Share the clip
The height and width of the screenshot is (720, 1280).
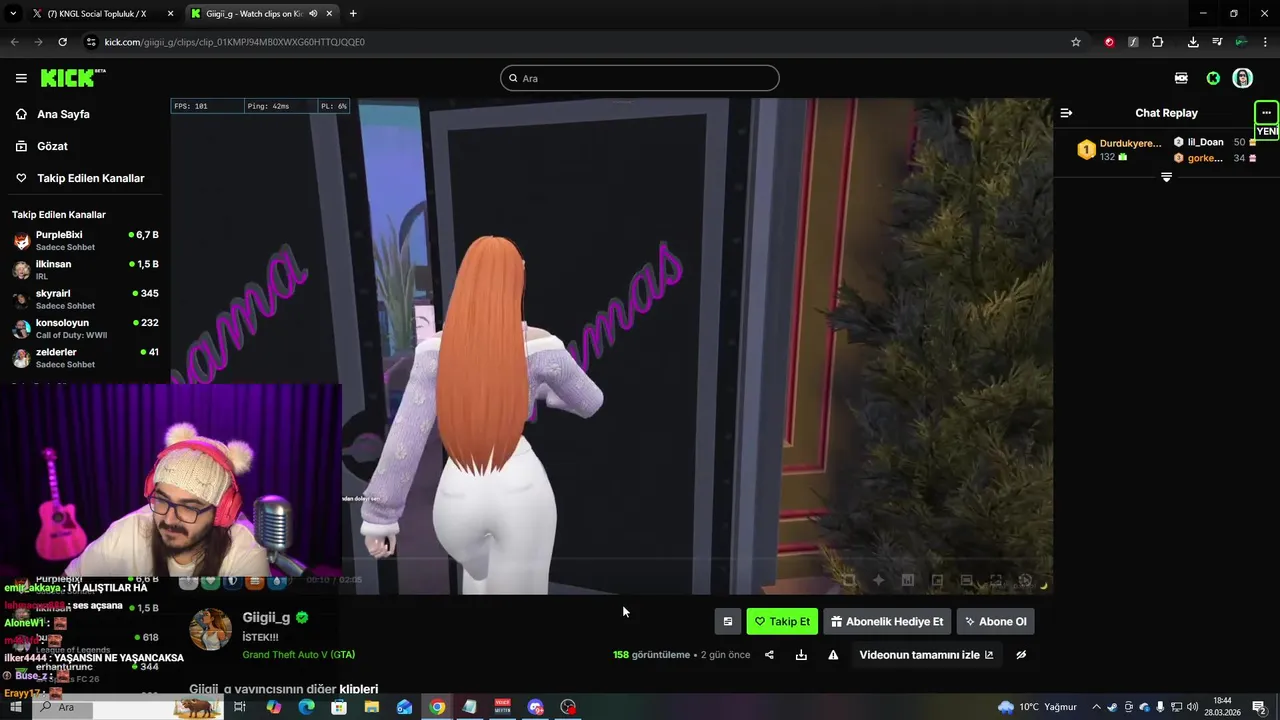tap(769, 655)
